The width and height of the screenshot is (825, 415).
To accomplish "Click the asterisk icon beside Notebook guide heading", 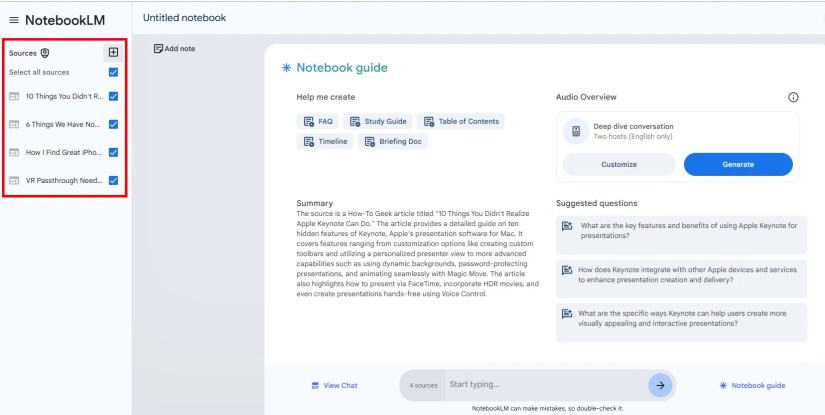I will pos(286,67).
